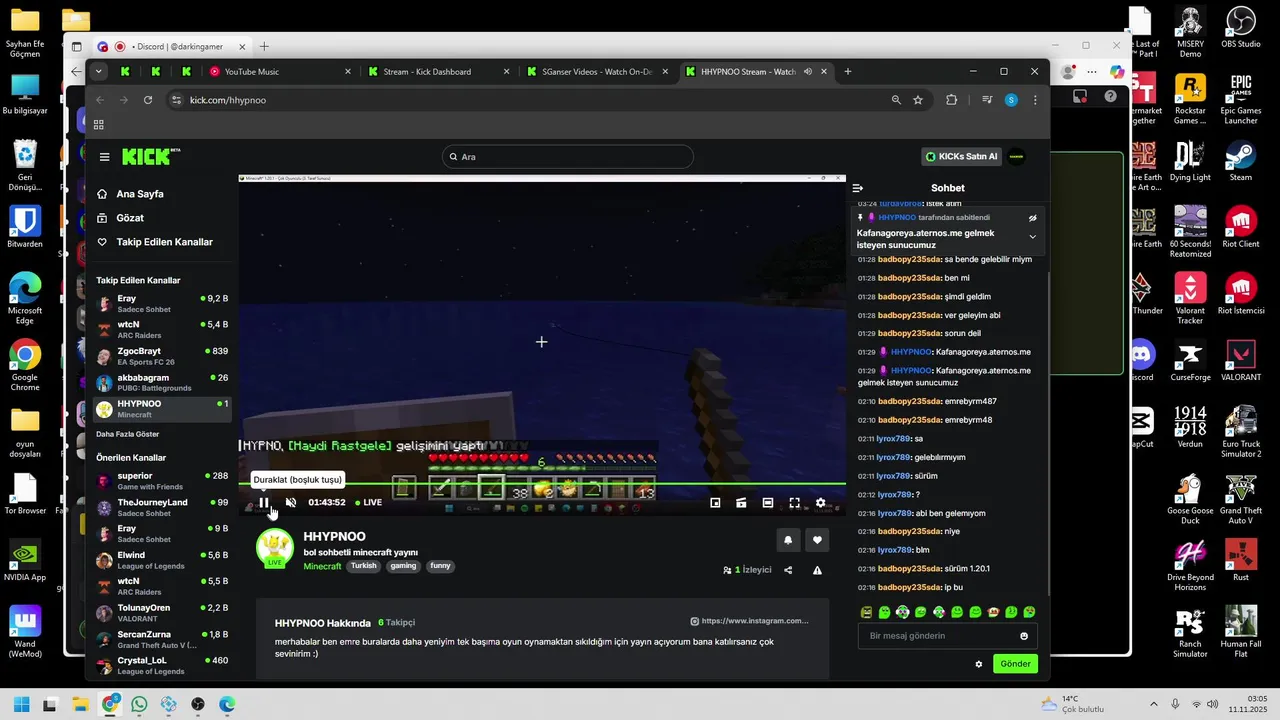Open the video player settings gear
Viewport: 1280px width, 720px height.
[x=821, y=503]
